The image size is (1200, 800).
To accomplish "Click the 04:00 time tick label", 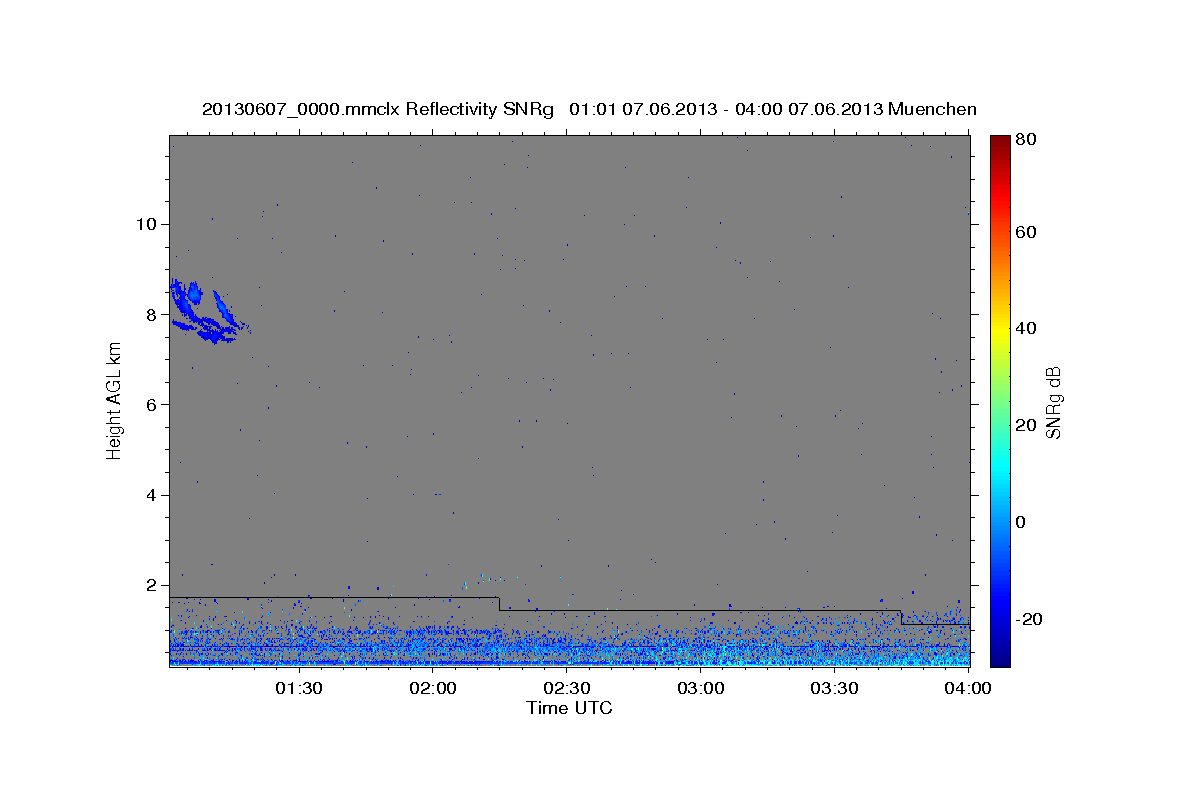I will (x=968, y=688).
